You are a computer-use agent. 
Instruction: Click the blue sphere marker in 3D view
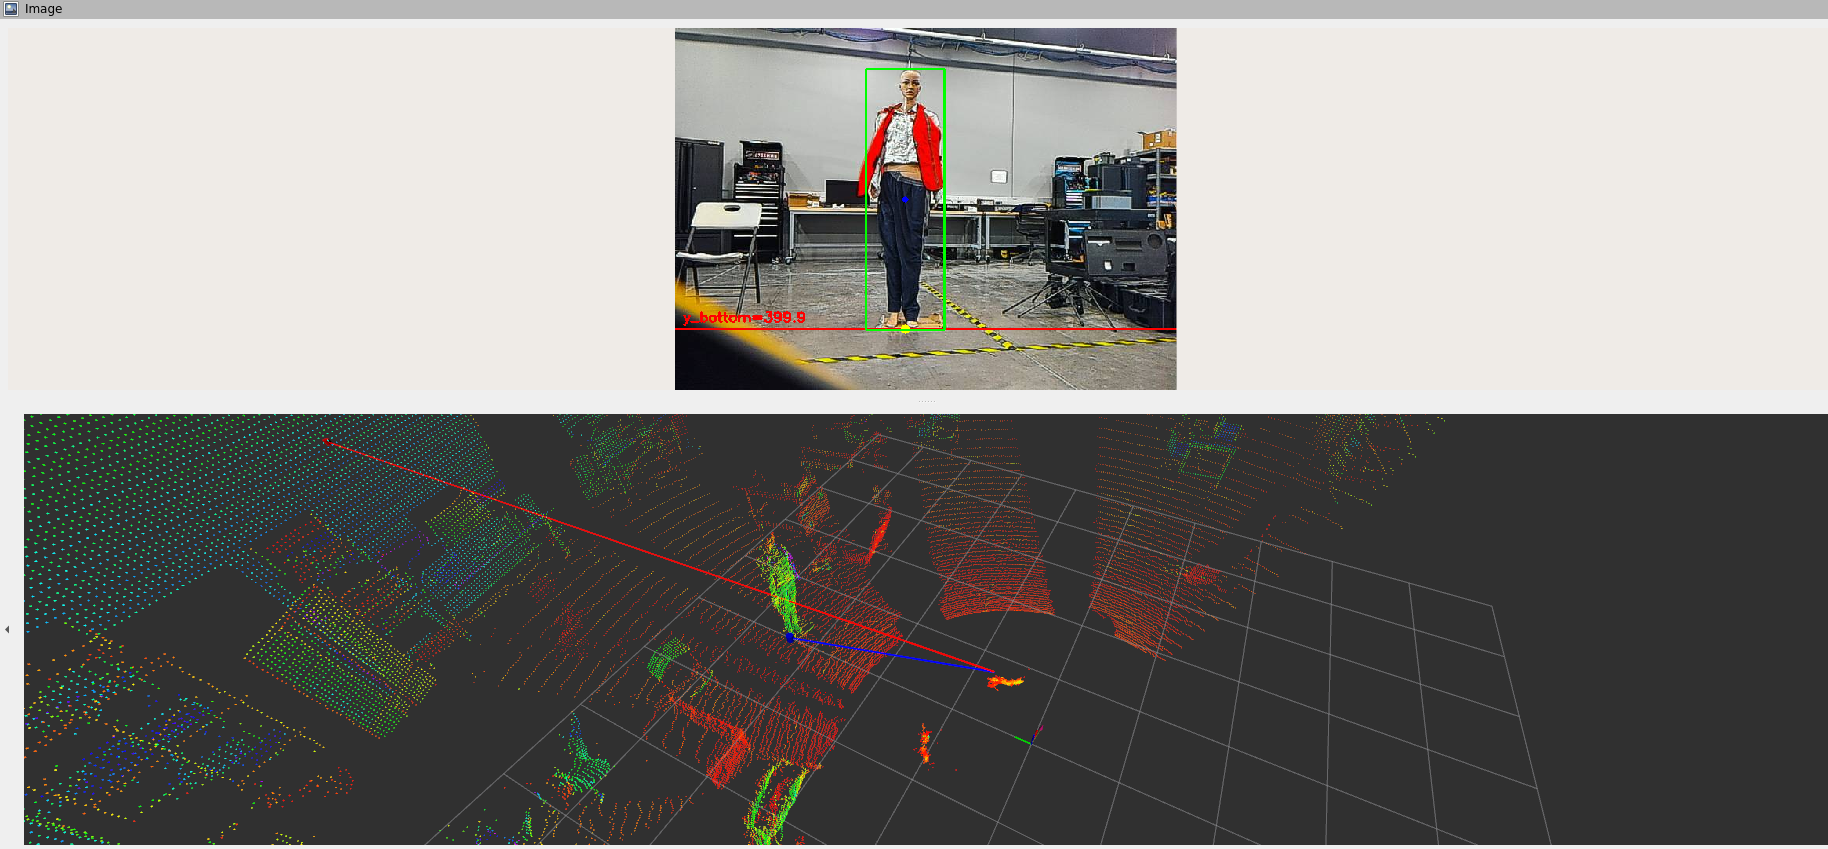point(790,637)
